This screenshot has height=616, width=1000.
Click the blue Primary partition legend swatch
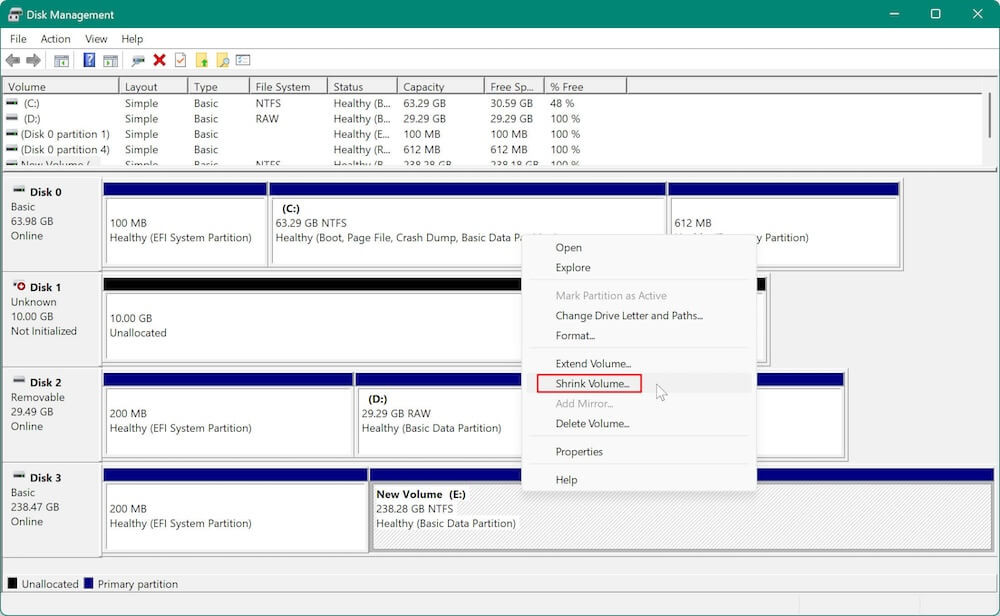[87, 583]
